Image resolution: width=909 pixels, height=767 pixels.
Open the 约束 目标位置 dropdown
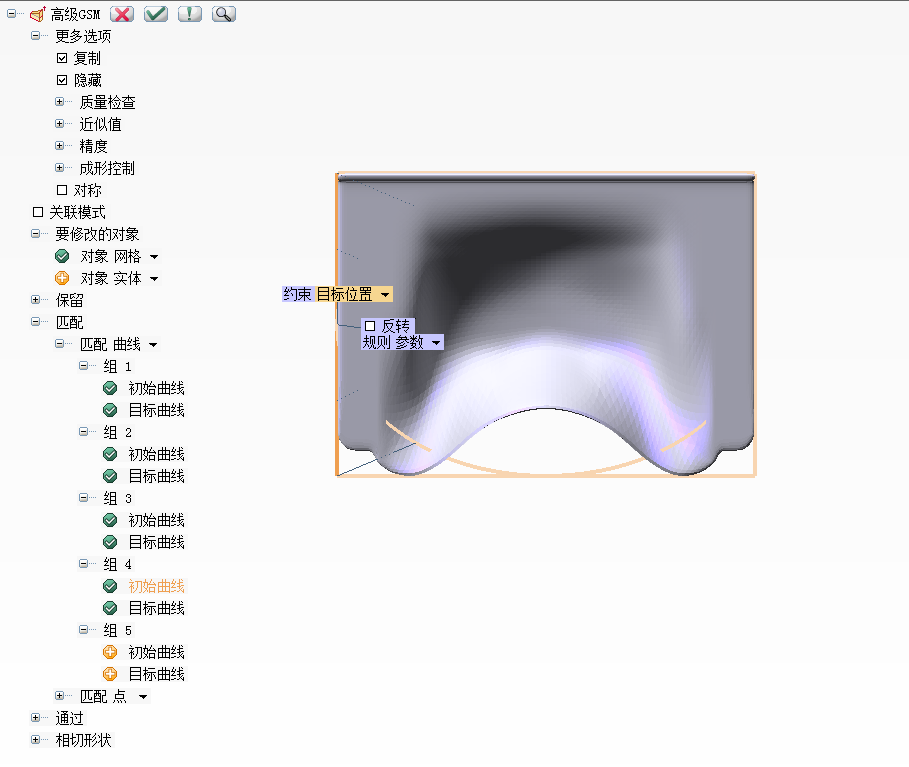pos(385,294)
